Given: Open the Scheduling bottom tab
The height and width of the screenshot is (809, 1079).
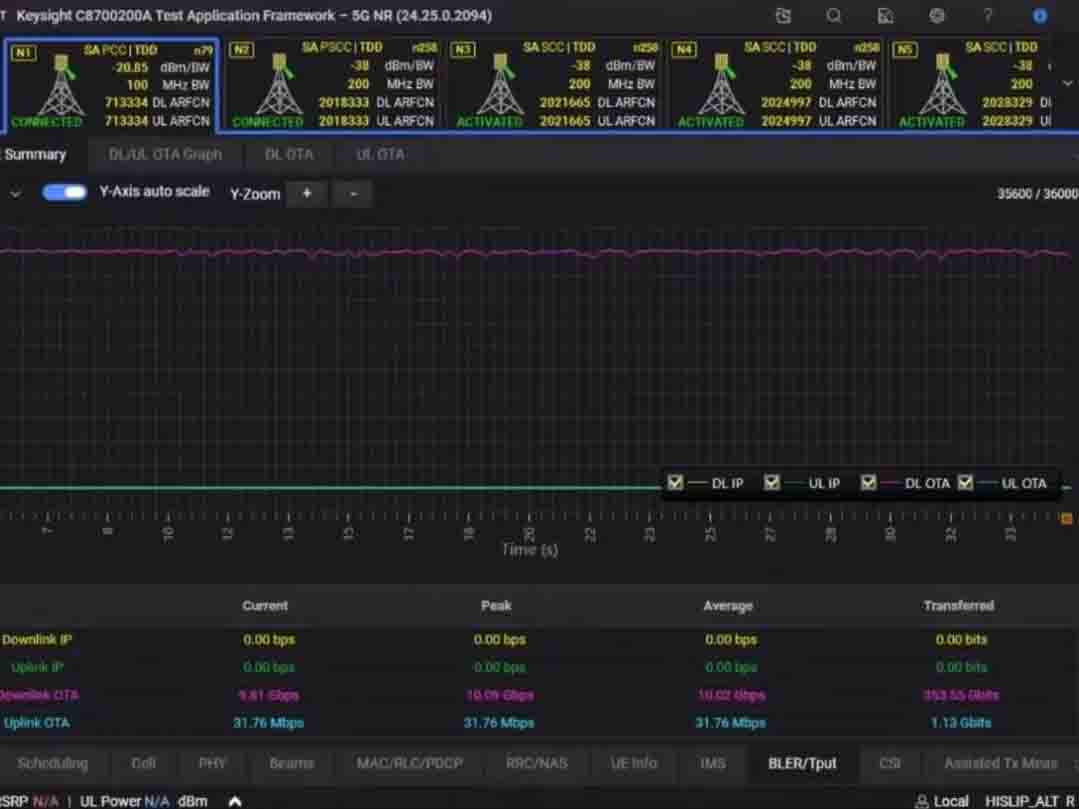Looking at the screenshot, I should (x=52, y=764).
